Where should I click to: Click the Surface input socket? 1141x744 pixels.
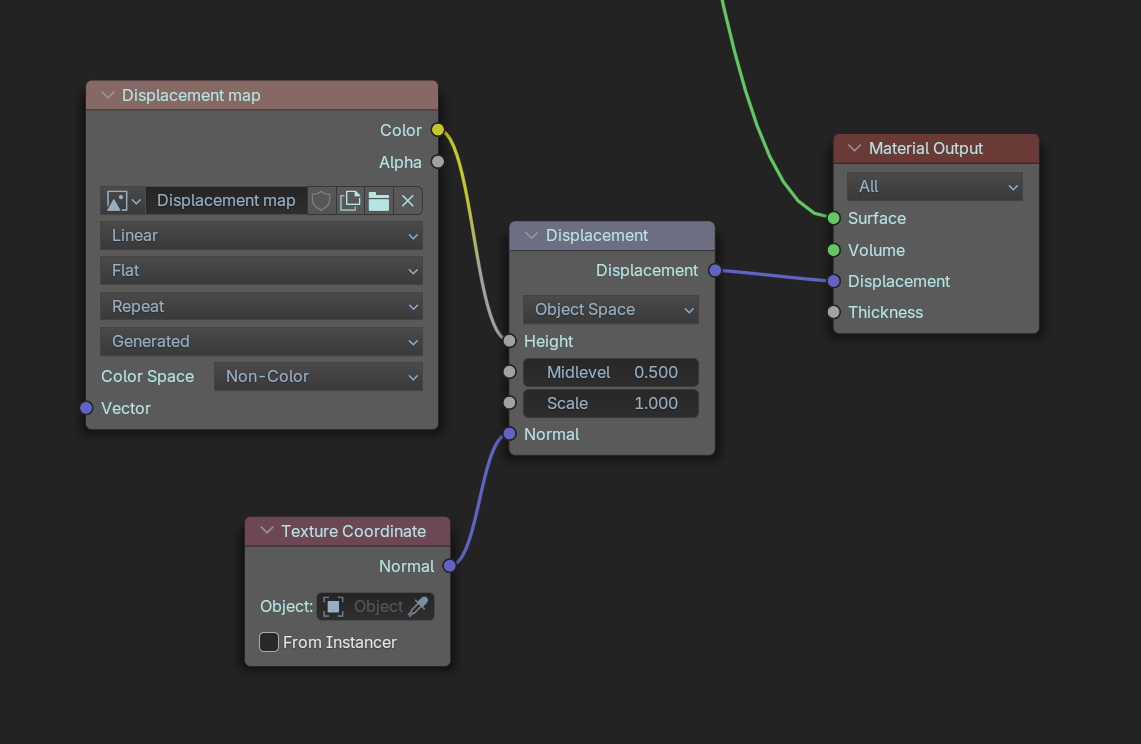(x=834, y=218)
